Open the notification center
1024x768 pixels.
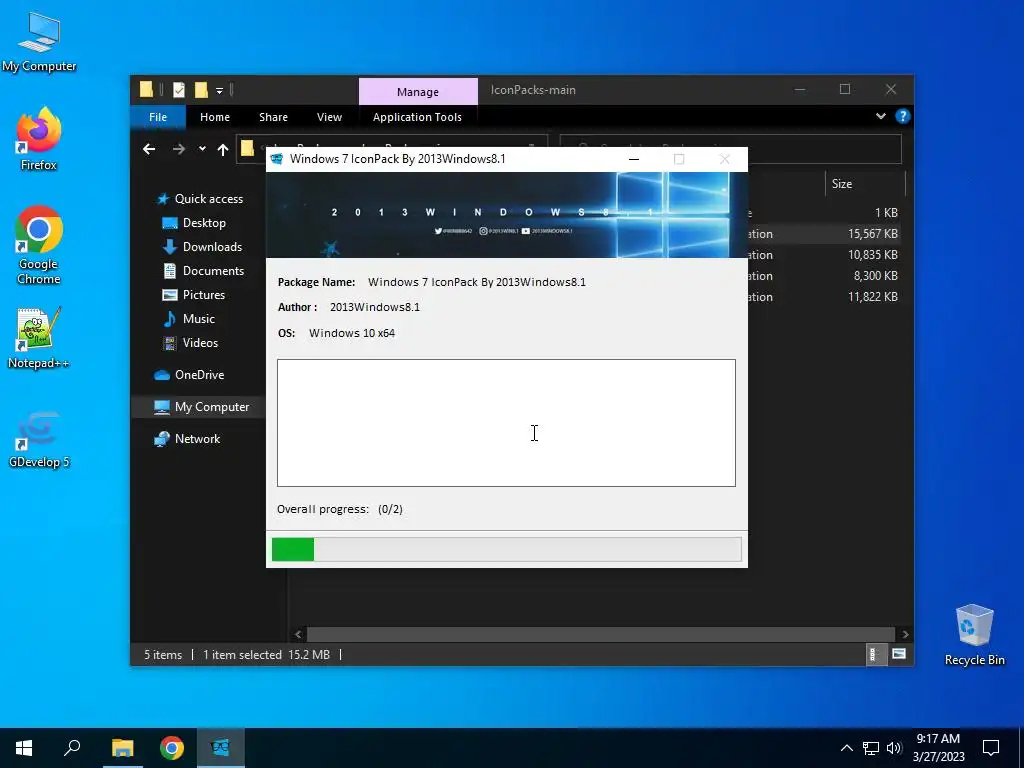[x=991, y=748]
